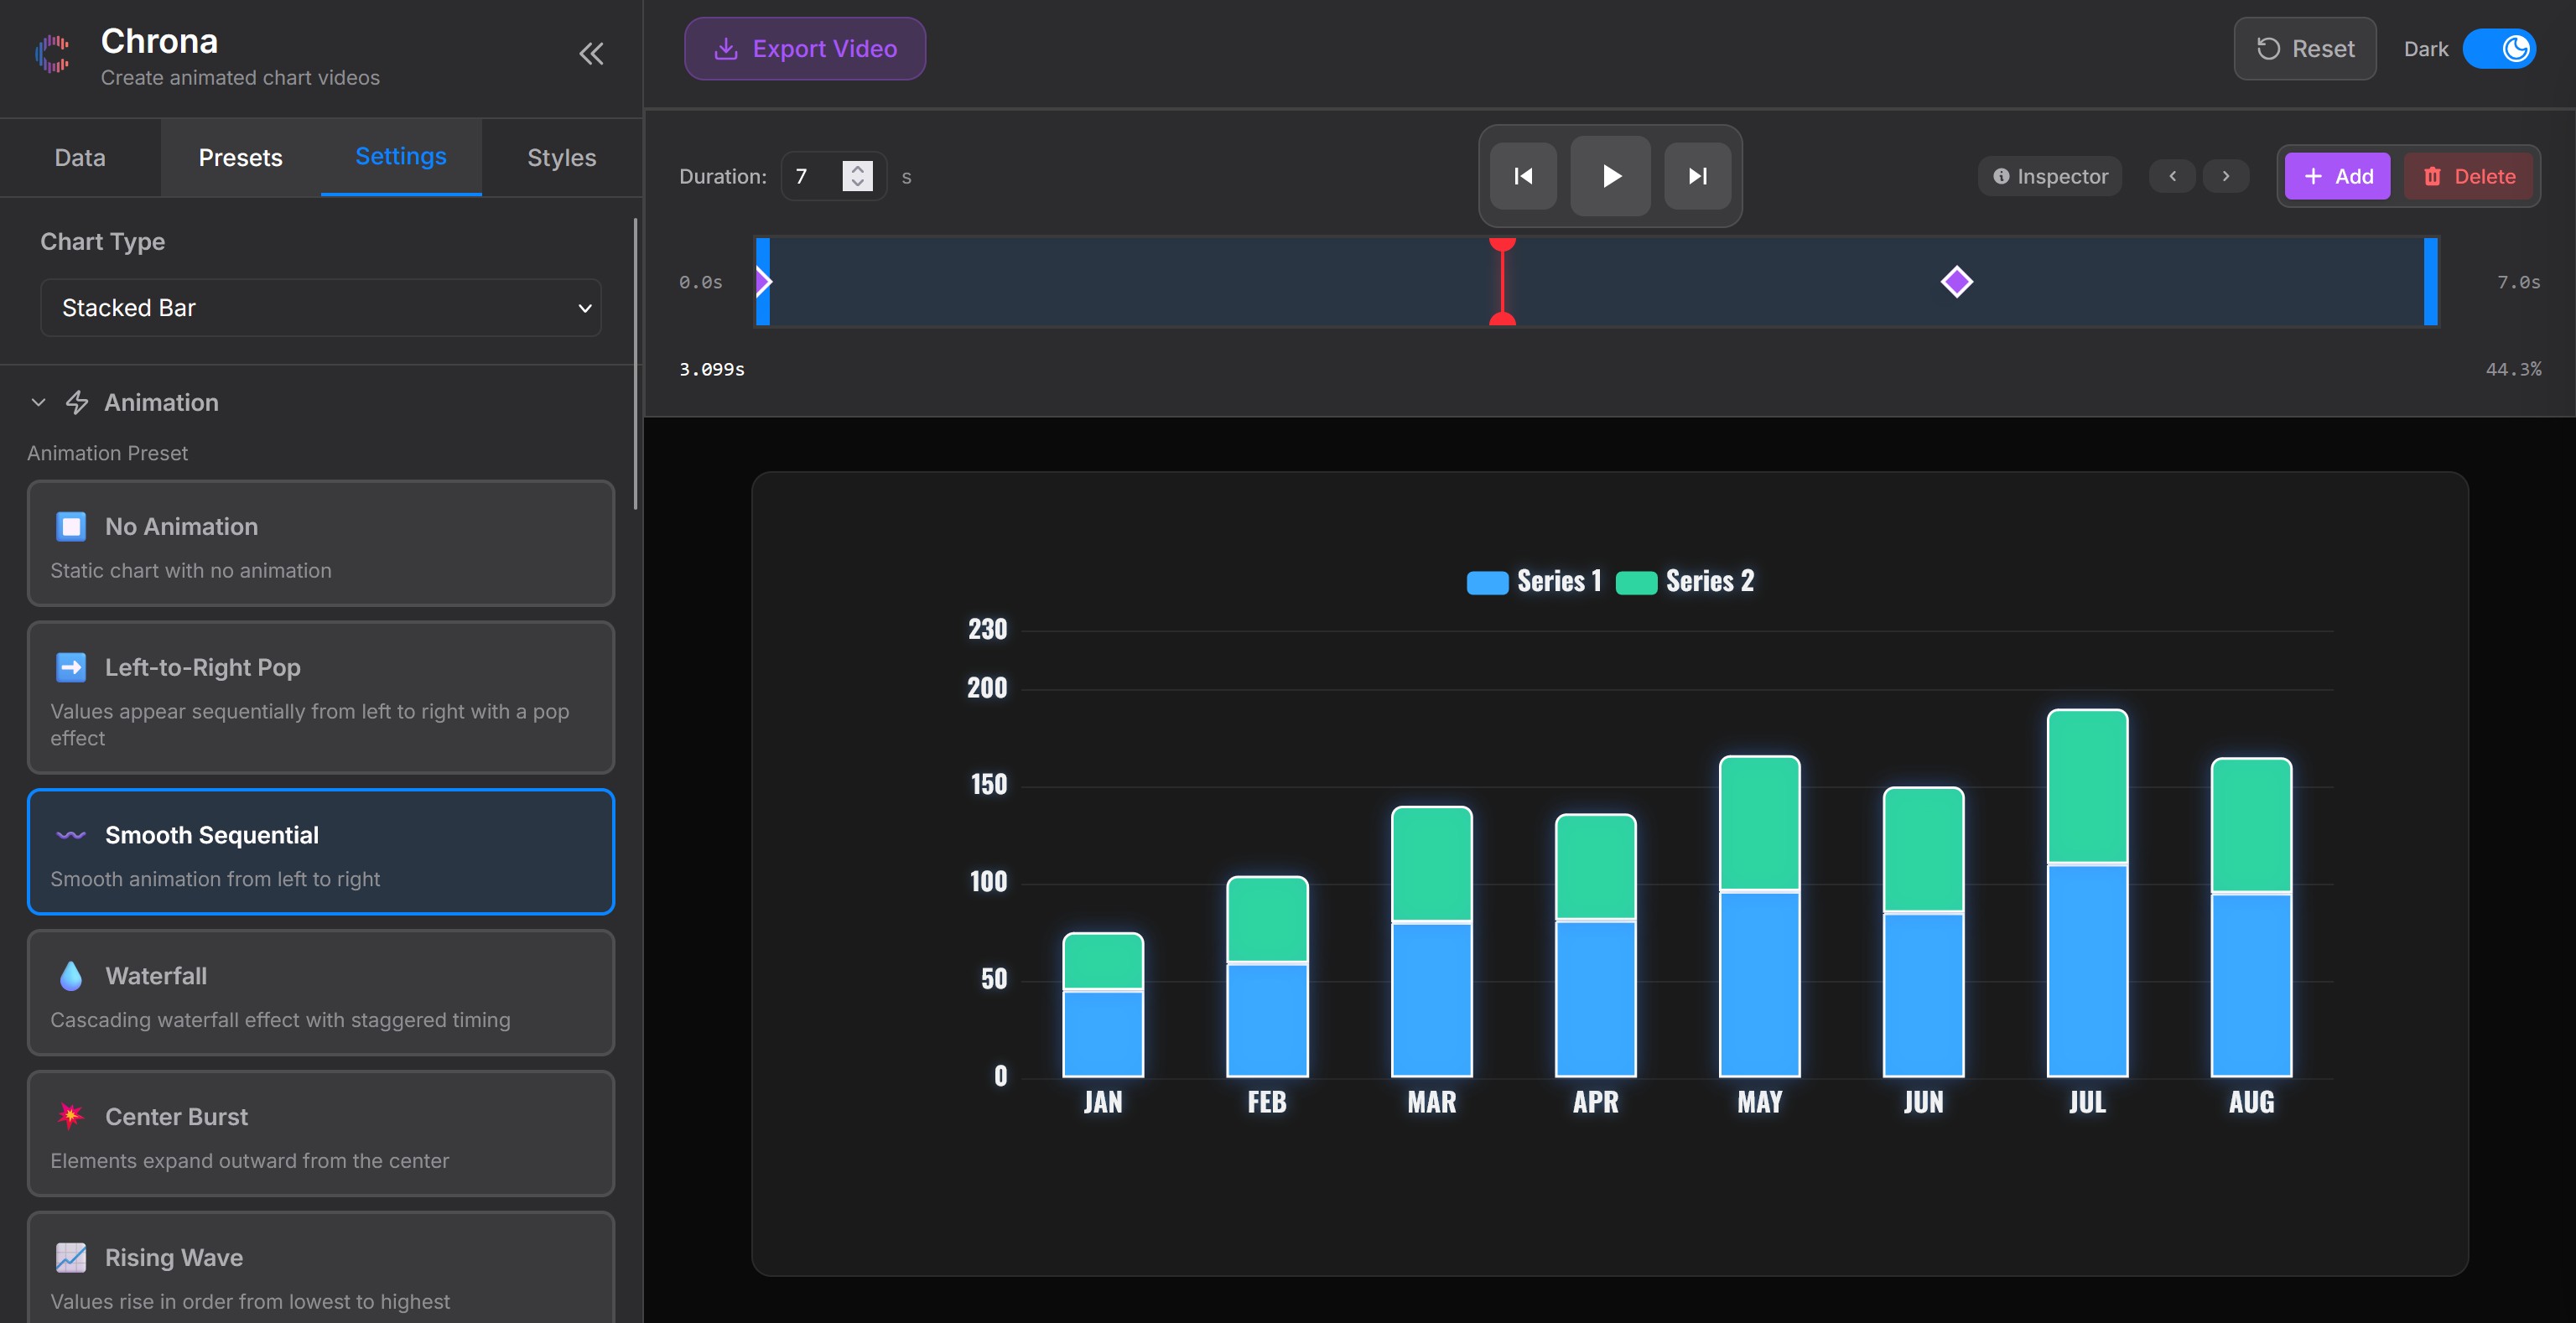The width and height of the screenshot is (2576, 1323).
Task: Select the Center Burst animation preset
Action: (320, 1134)
